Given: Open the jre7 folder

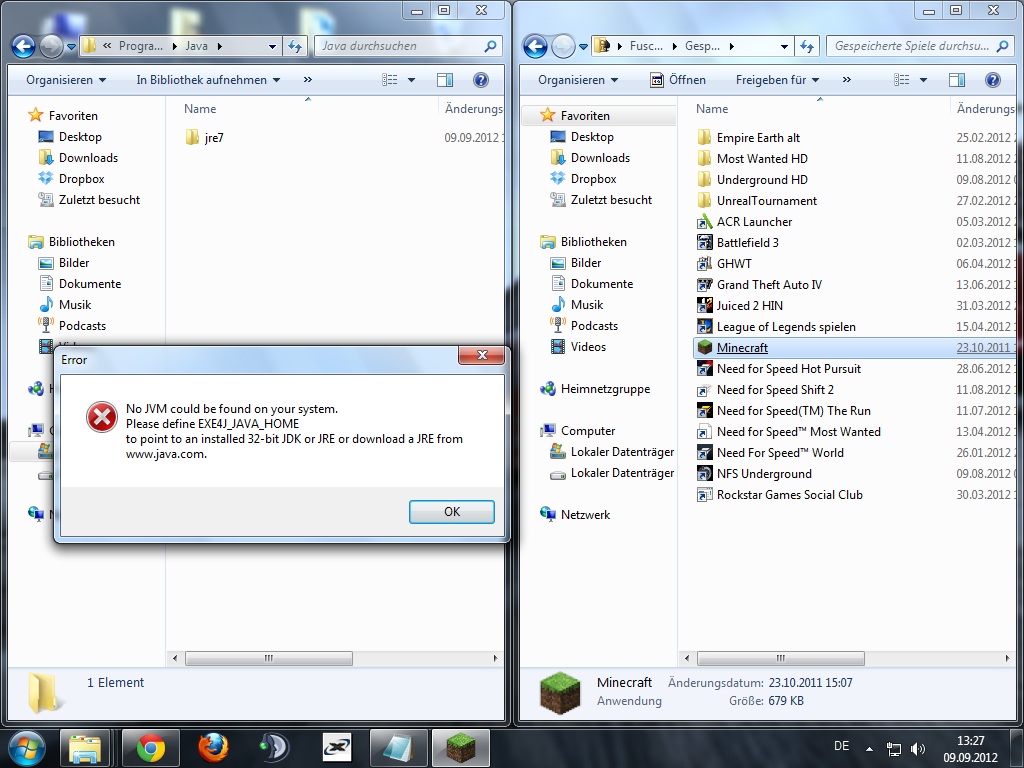Looking at the screenshot, I should pos(213,138).
